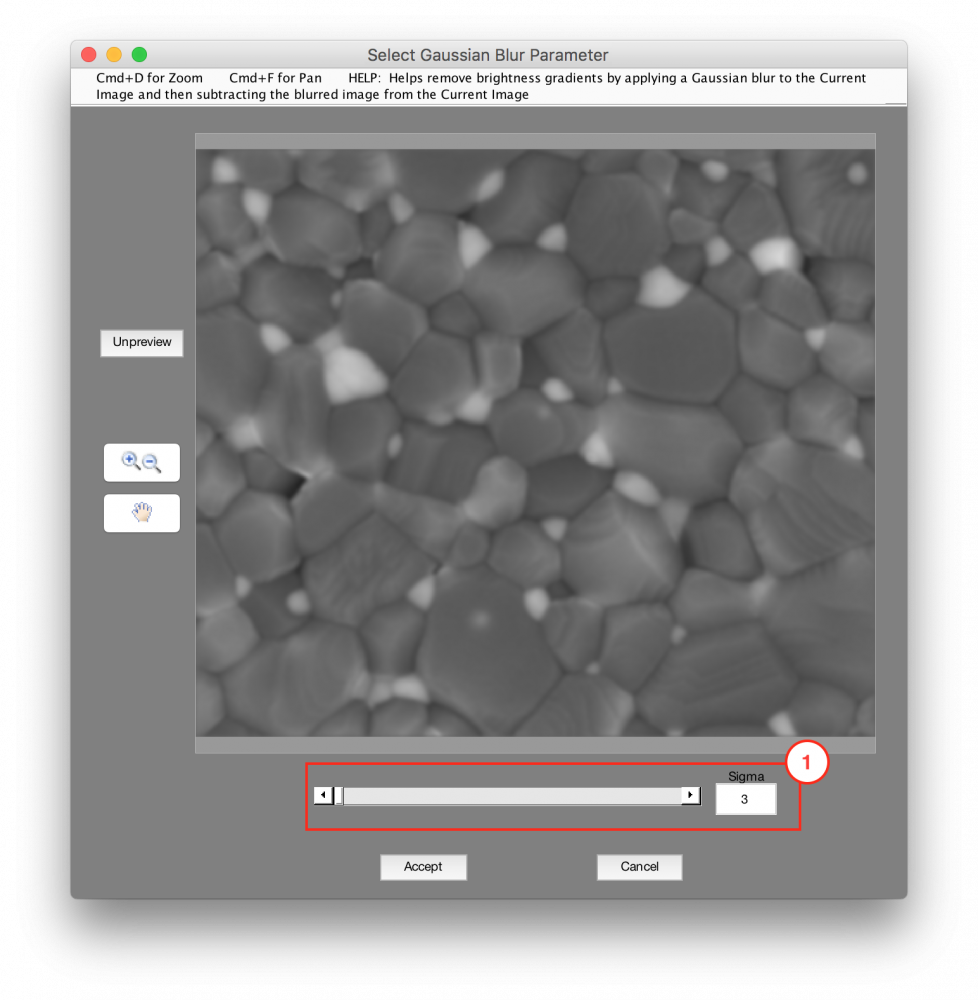Click the gray bar above the preview image
The image size is (978, 1000).
[x=535, y=141]
